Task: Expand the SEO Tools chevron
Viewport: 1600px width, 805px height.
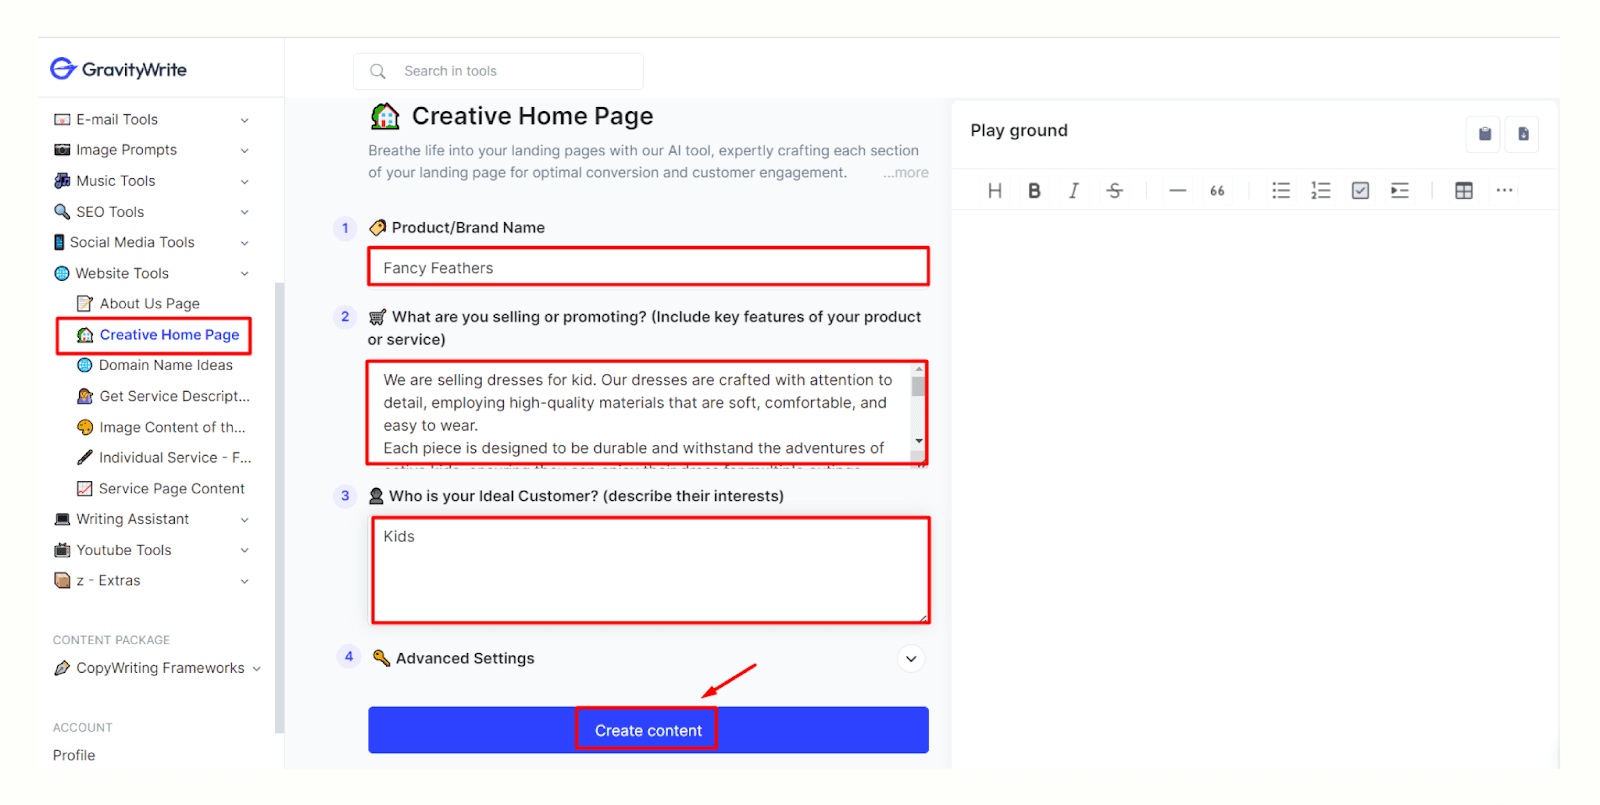Action: pyautogui.click(x=244, y=212)
